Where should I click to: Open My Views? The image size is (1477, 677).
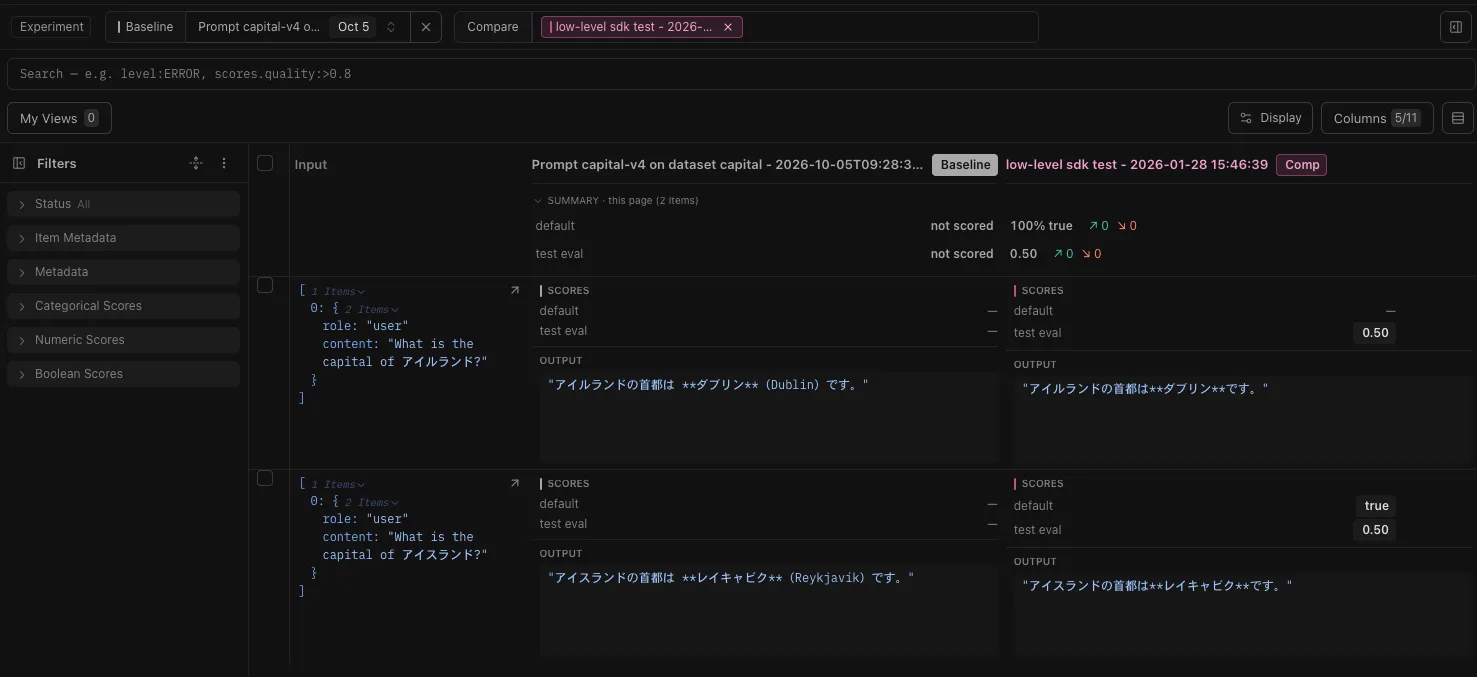tap(59, 118)
